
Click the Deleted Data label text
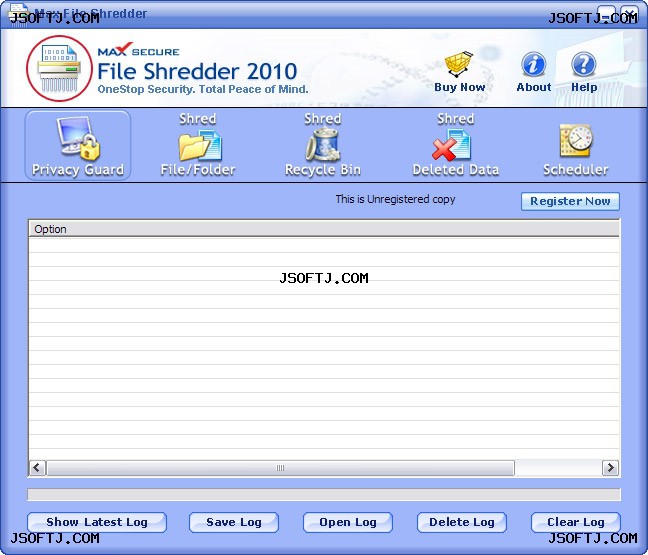pyautogui.click(x=455, y=170)
